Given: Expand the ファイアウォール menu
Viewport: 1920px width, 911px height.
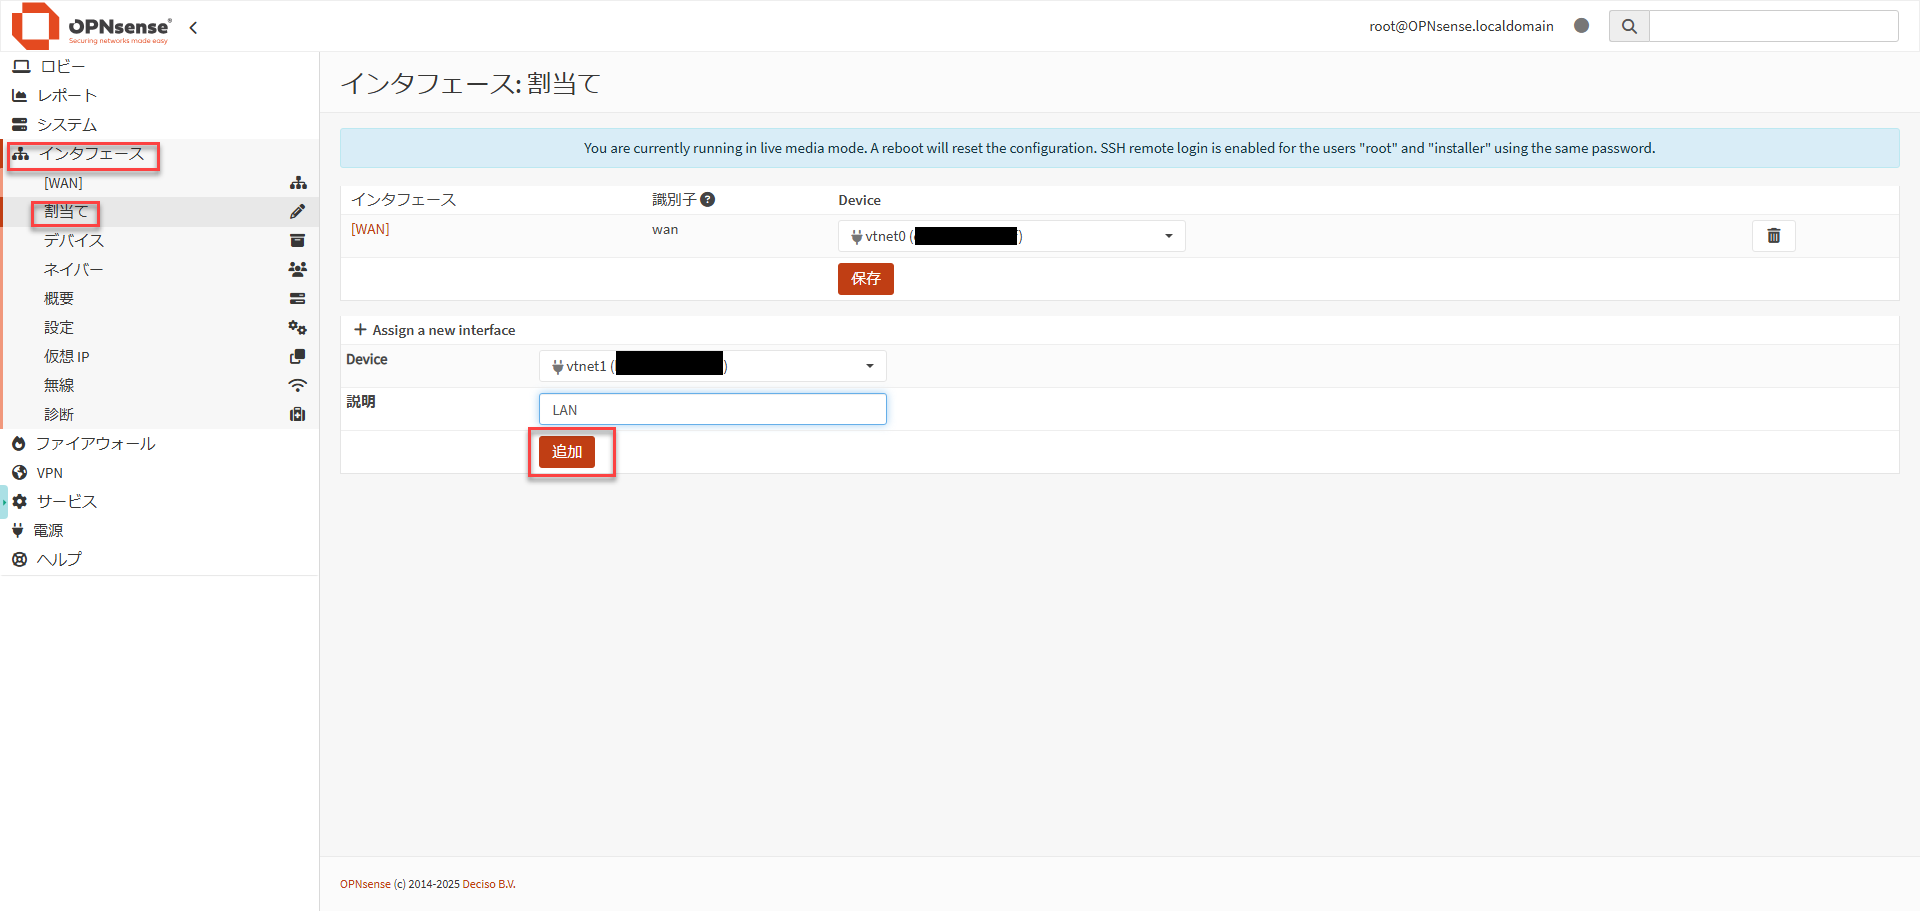Looking at the screenshot, I should click(95, 444).
